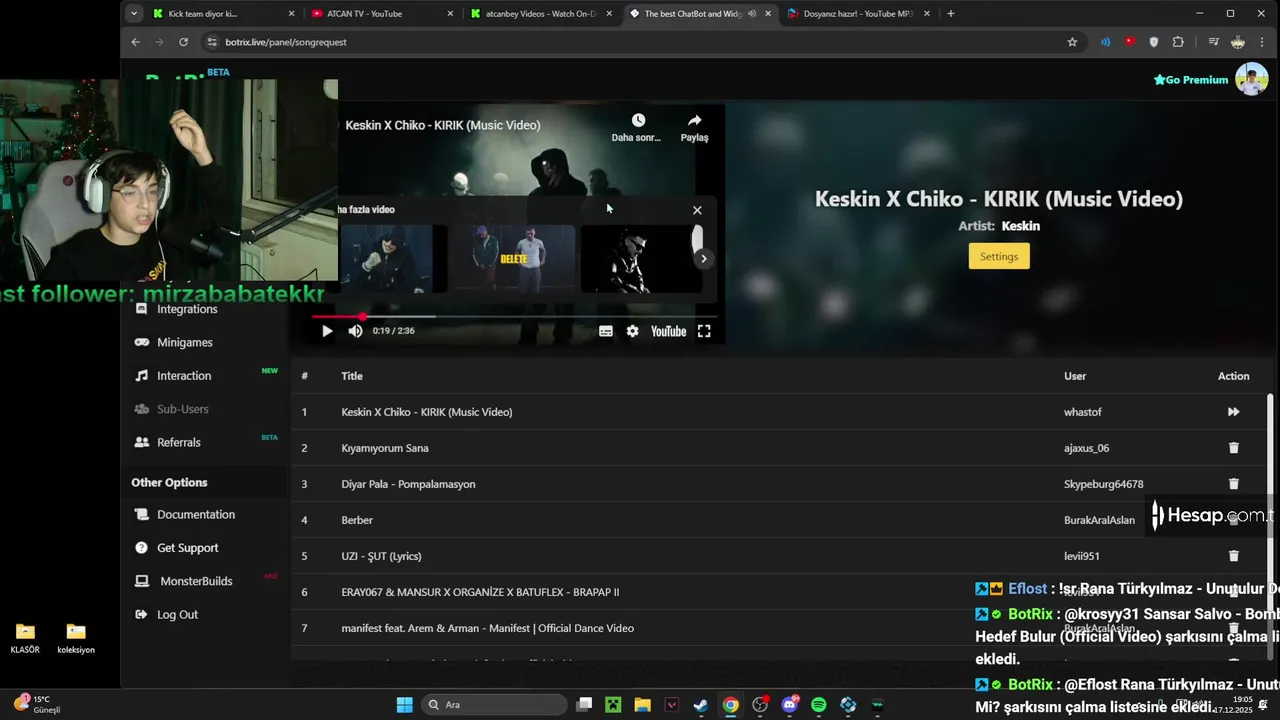The width and height of the screenshot is (1280, 720).
Task: Click the Title column header
Action: tap(352, 376)
